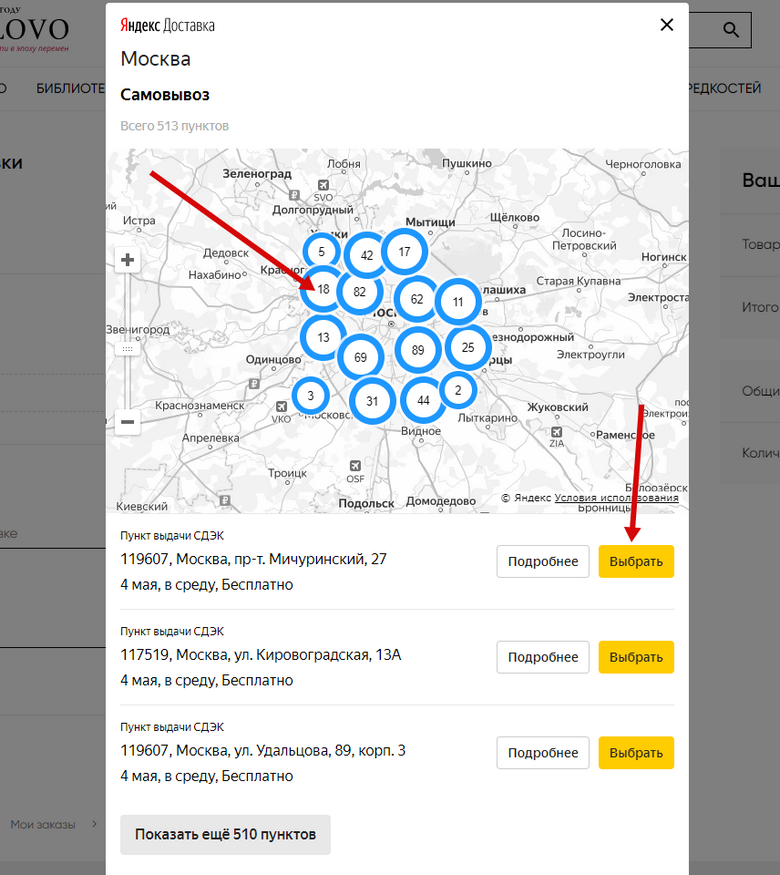780x875 pixels.
Task: Click Подольск label on the map
Action: [366, 503]
